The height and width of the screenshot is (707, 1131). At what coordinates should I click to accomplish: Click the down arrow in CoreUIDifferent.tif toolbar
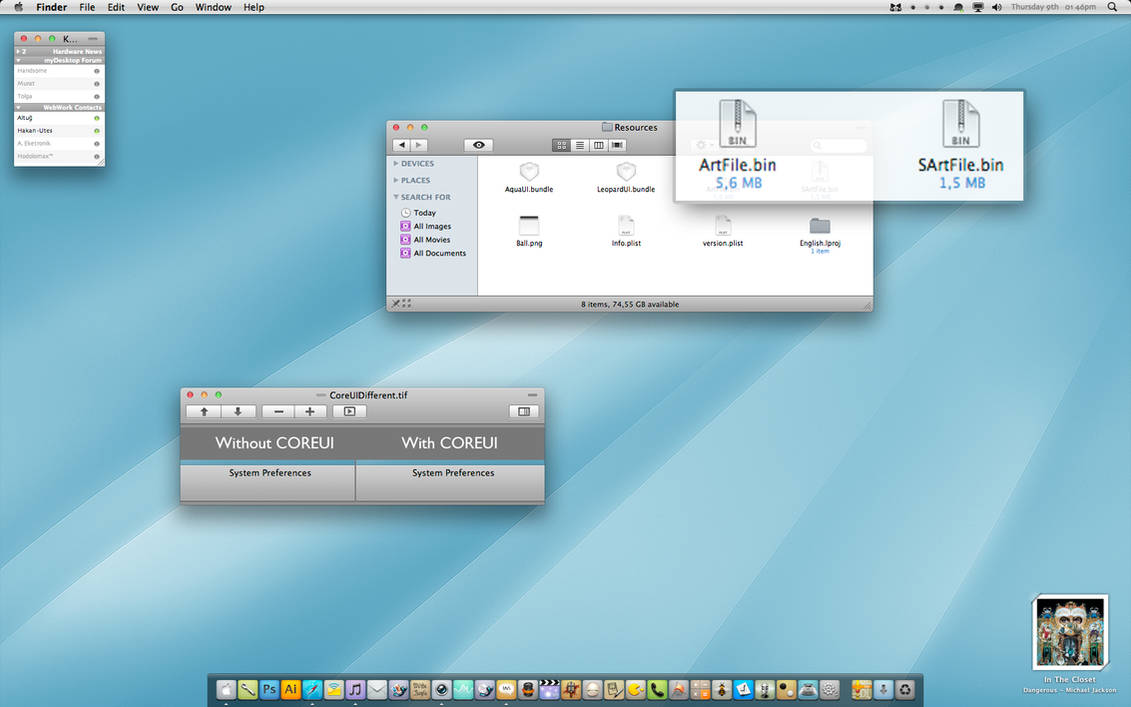237,411
